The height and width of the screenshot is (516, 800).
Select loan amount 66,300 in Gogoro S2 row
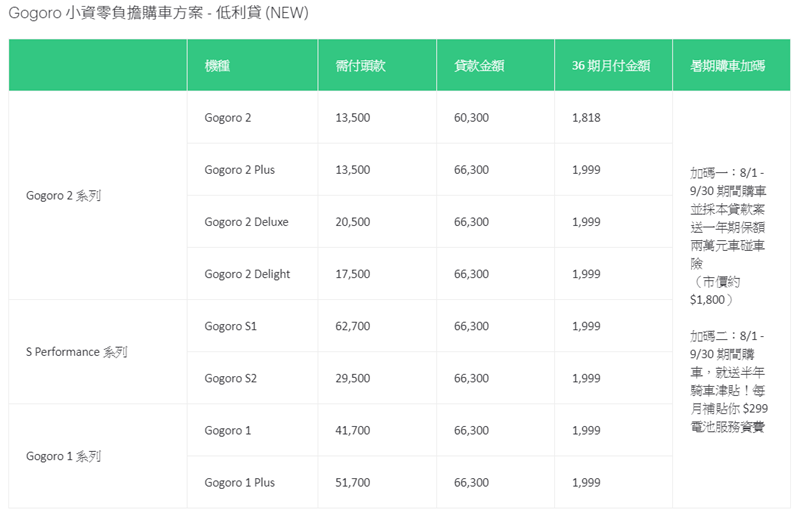click(x=471, y=378)
